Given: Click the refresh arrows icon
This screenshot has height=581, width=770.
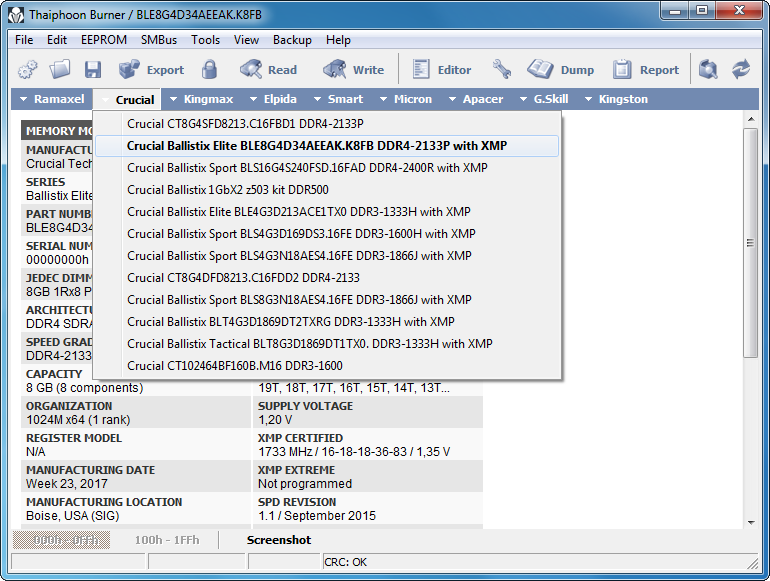Looking at the screenshot, I should pos(741,69).
